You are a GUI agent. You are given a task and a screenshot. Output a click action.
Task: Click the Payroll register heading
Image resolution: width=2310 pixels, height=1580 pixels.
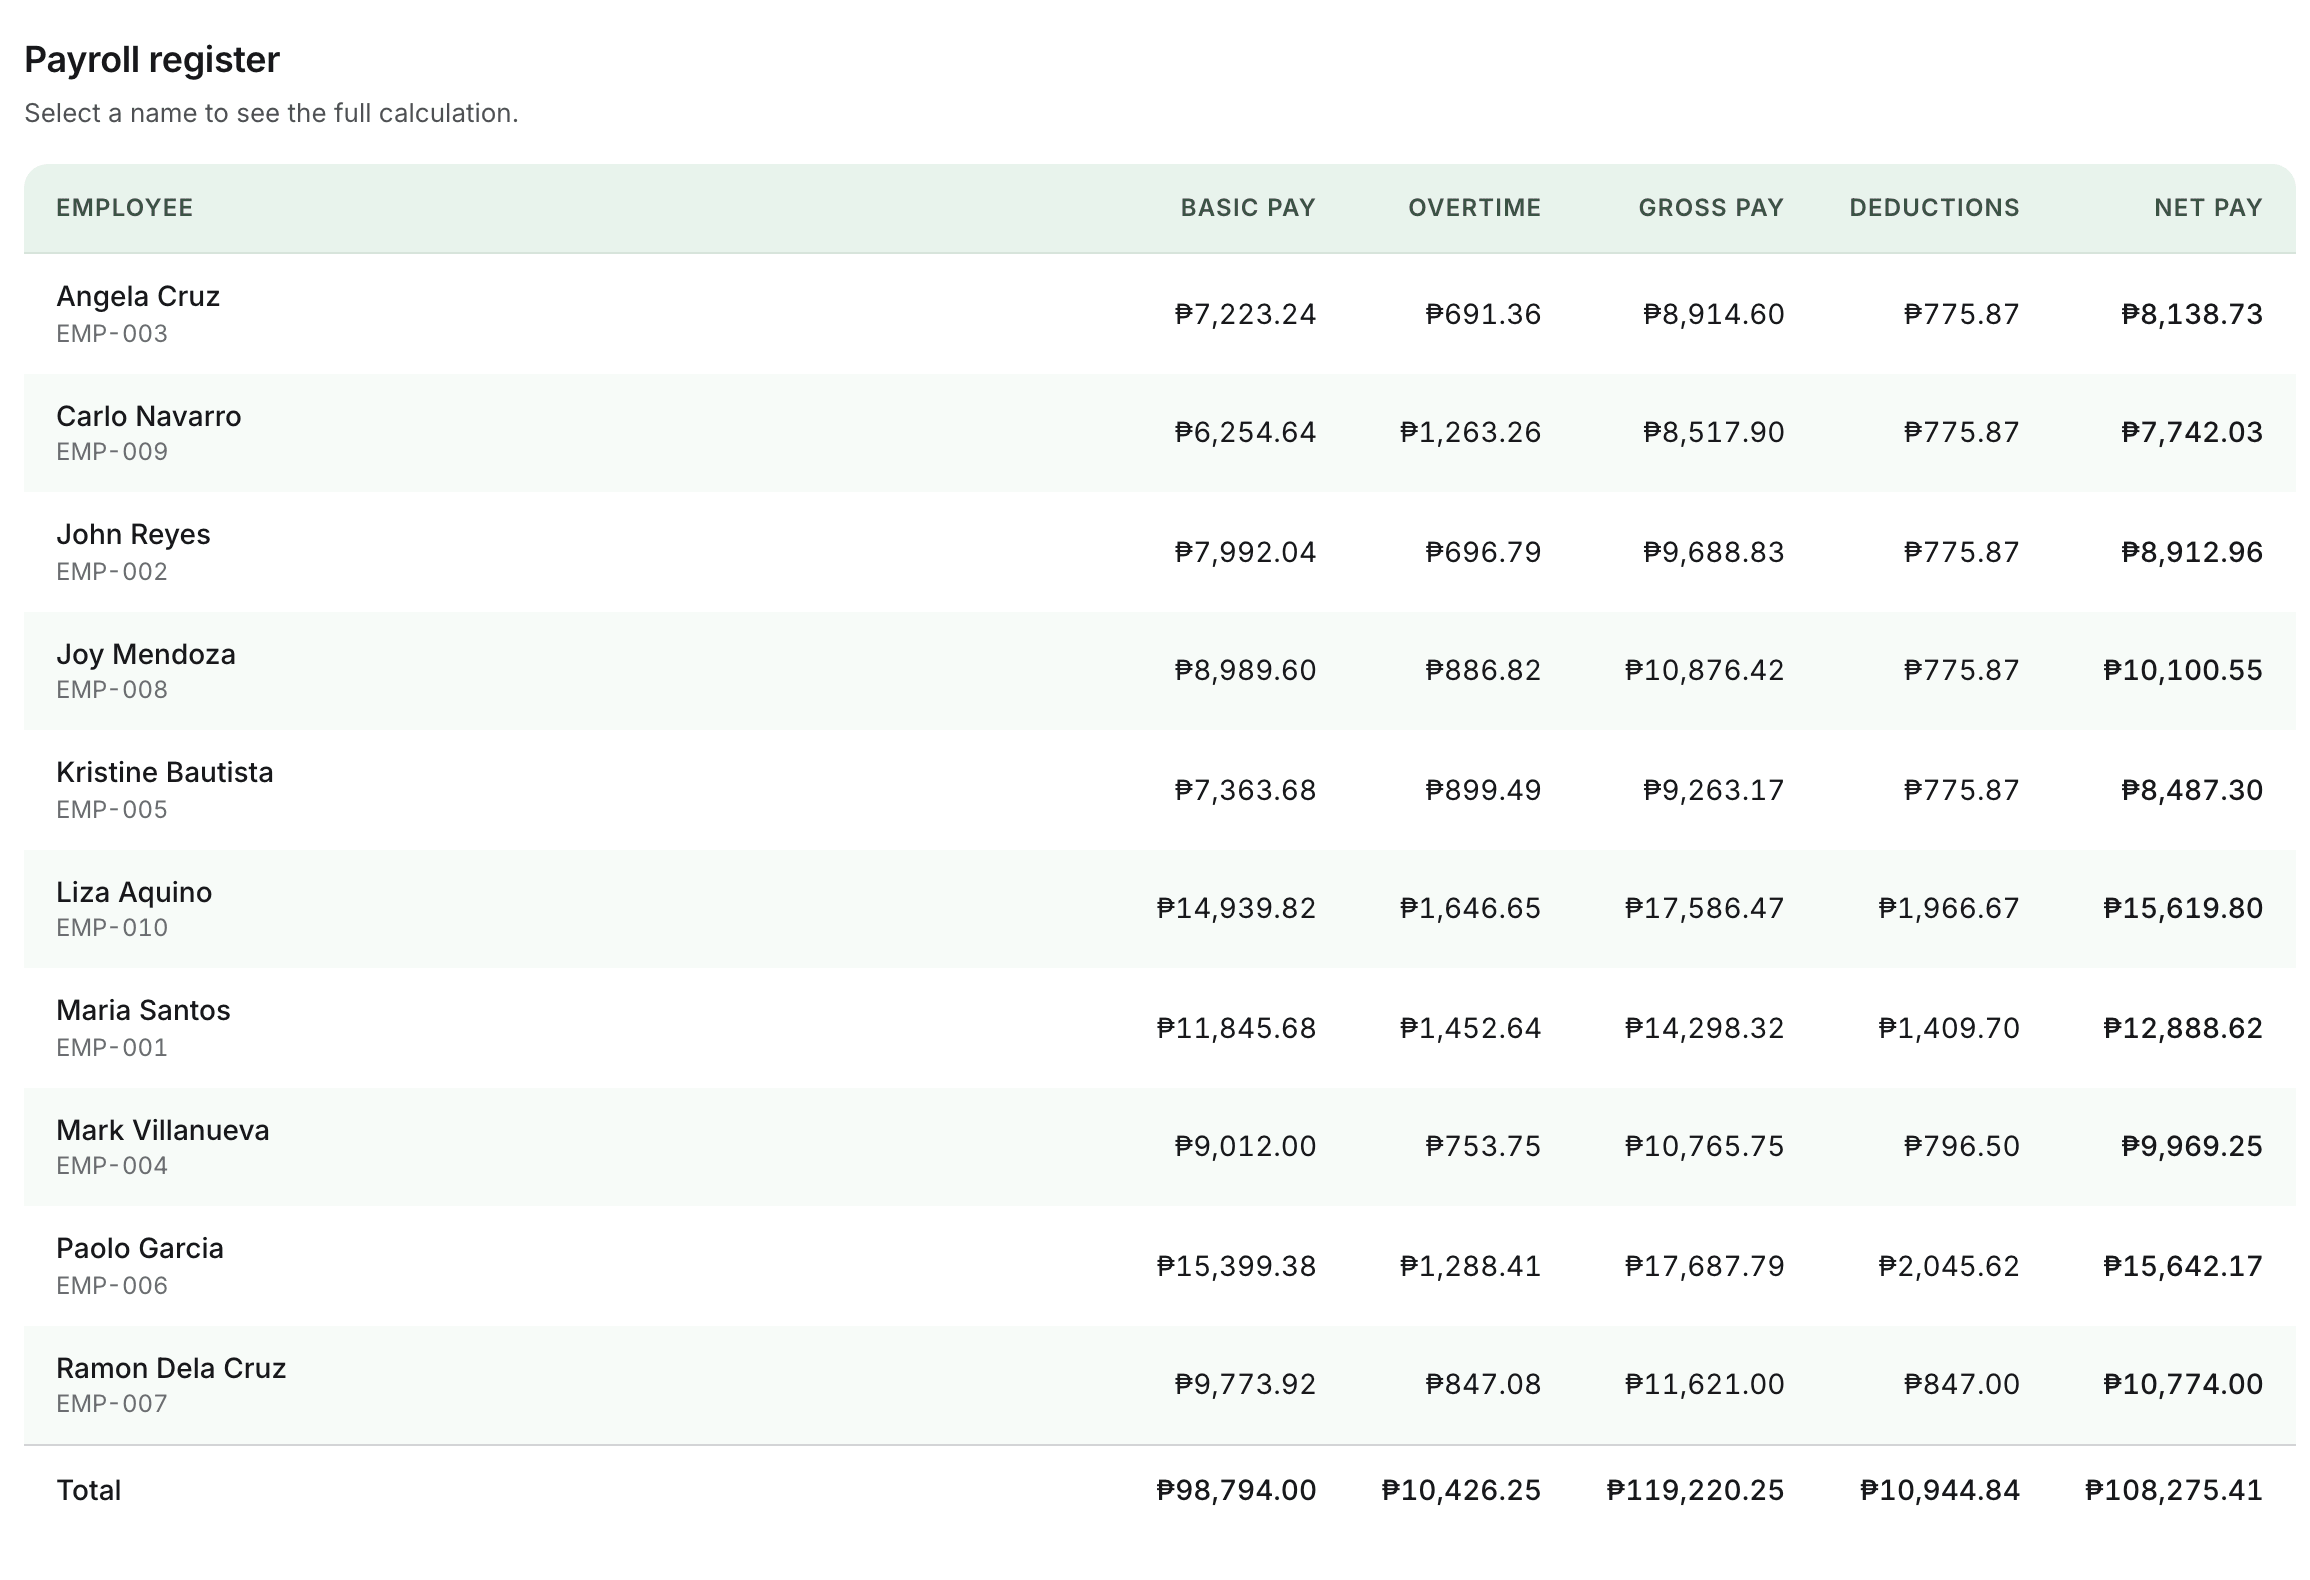coord(152,60)
